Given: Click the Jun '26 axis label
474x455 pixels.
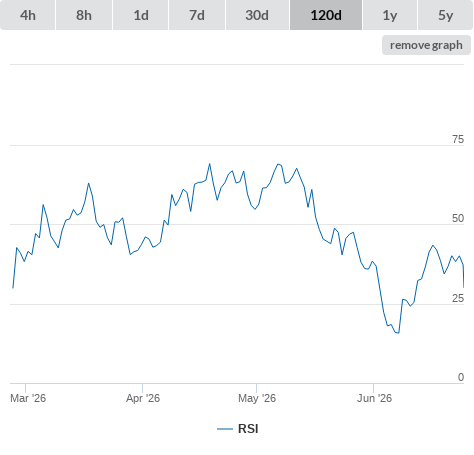Looking at the screenshot, I should click(375, 398).
